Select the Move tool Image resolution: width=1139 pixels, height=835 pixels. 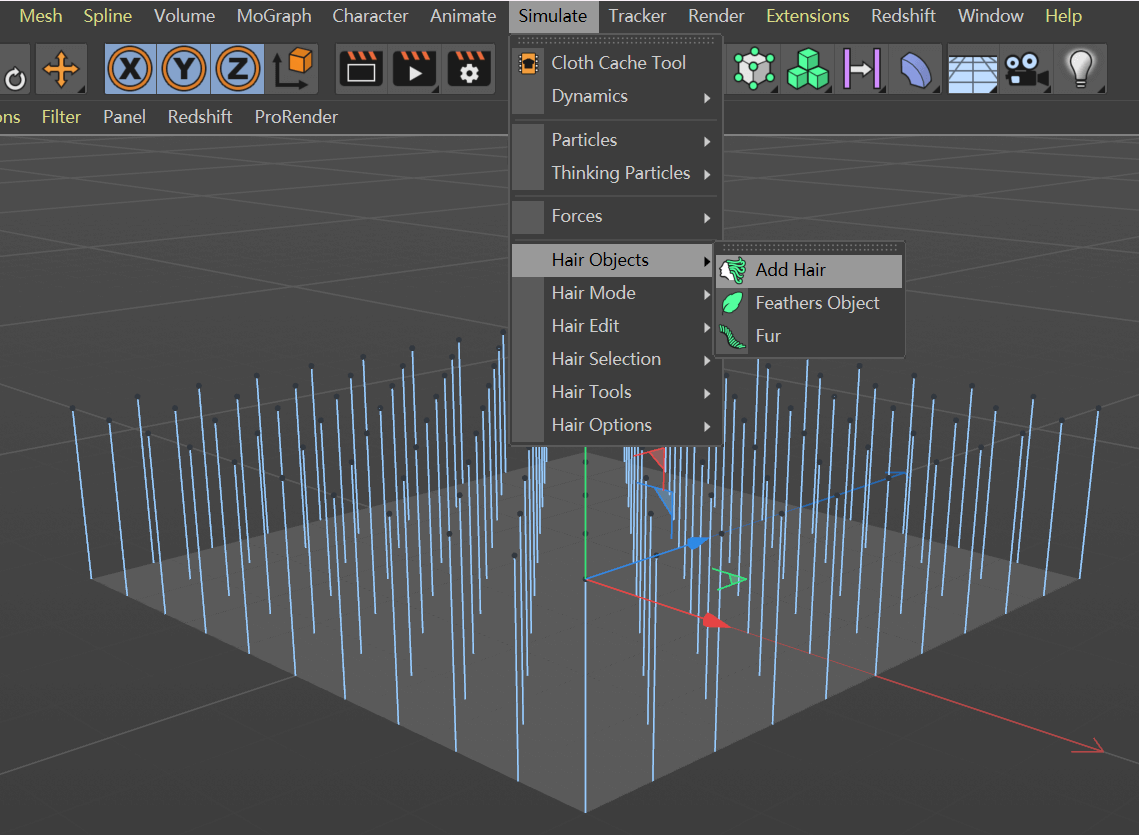click(61, 69)
